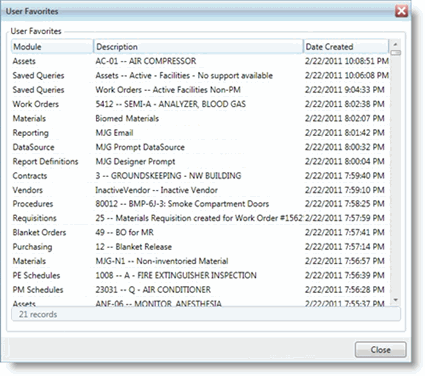Click the scrollbar down arrow

tap(395, 300)
